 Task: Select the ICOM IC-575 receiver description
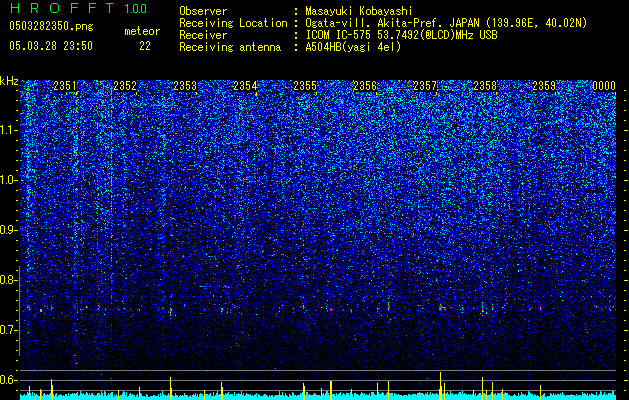(x=401, y=35)
